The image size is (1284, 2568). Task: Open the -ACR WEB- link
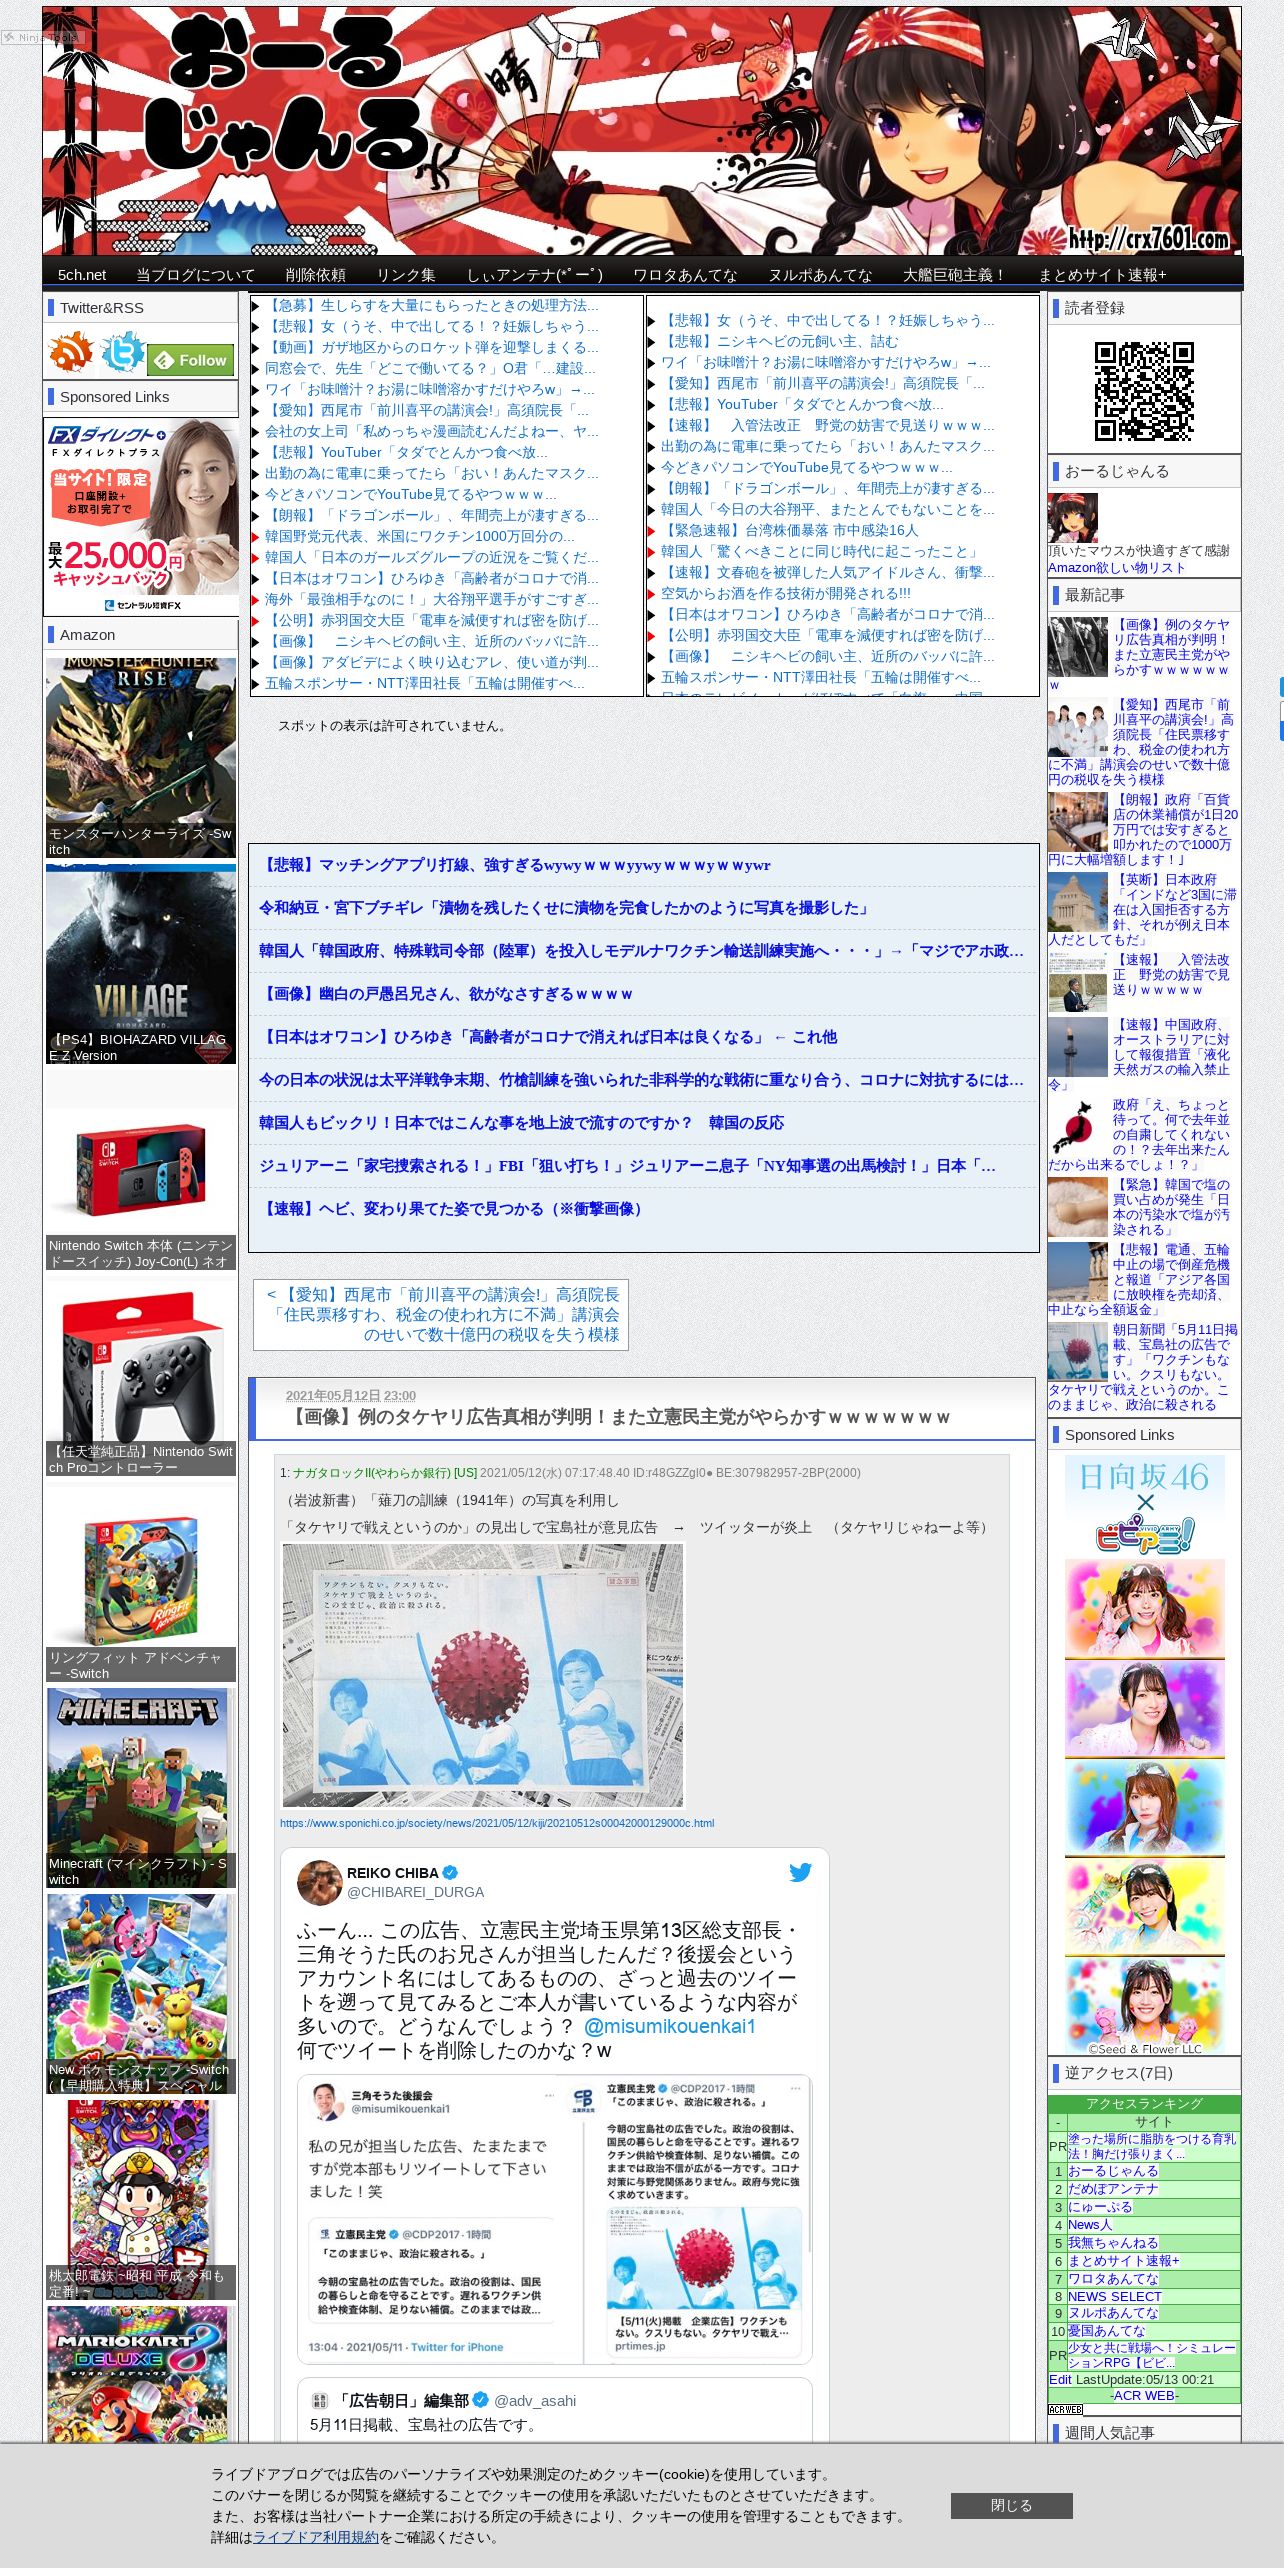(1144, 2395)
